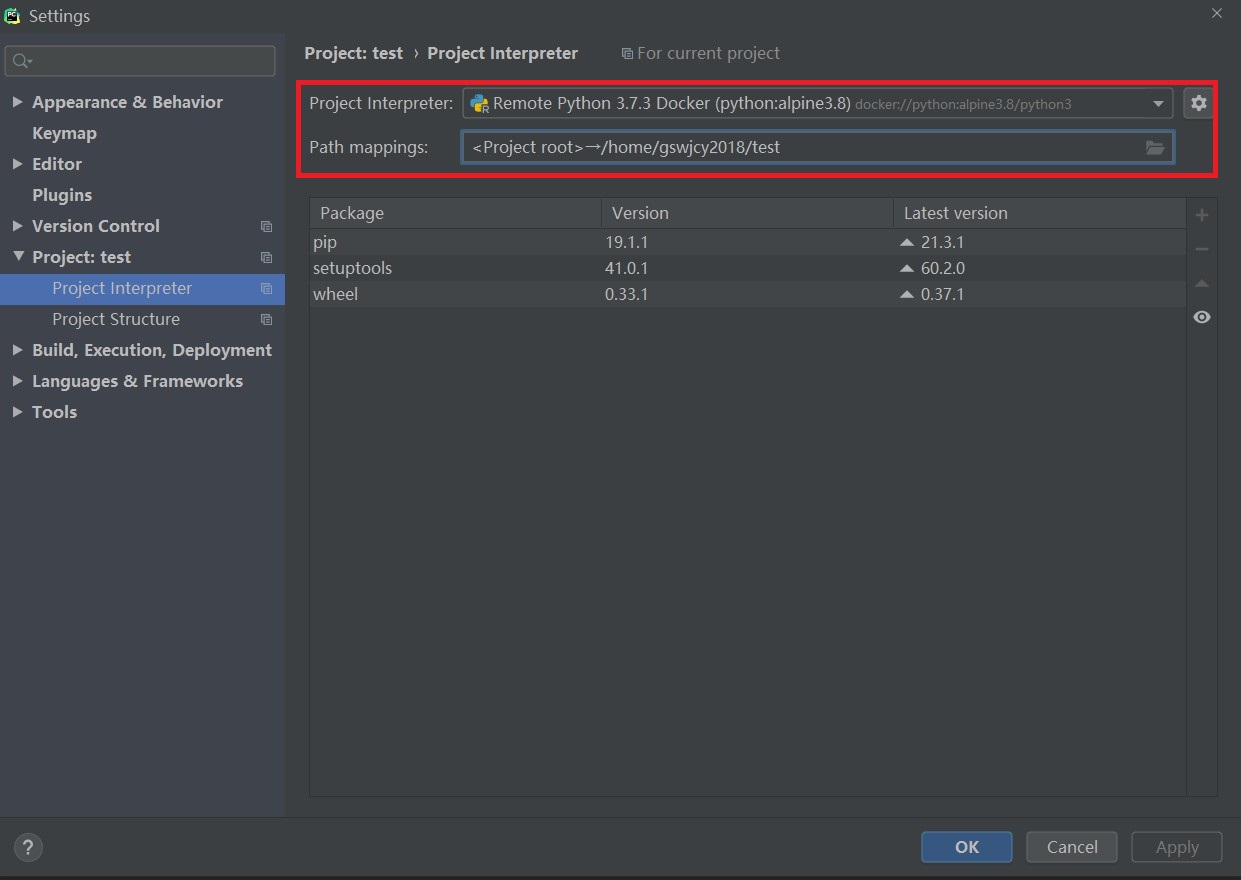Click copy icon beside Project Structure
The image size is (1241, 880).
click(x=266, y=319)
